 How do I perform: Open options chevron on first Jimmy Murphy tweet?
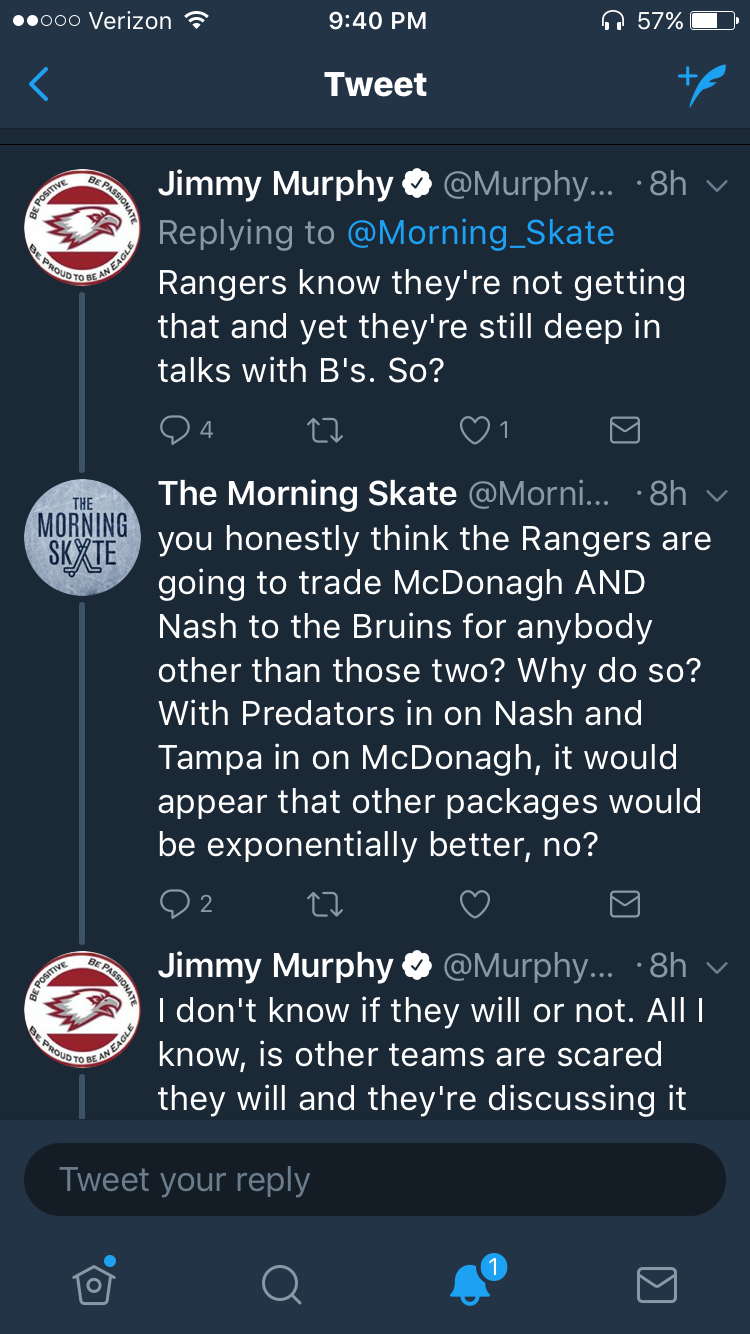point(716,185)
